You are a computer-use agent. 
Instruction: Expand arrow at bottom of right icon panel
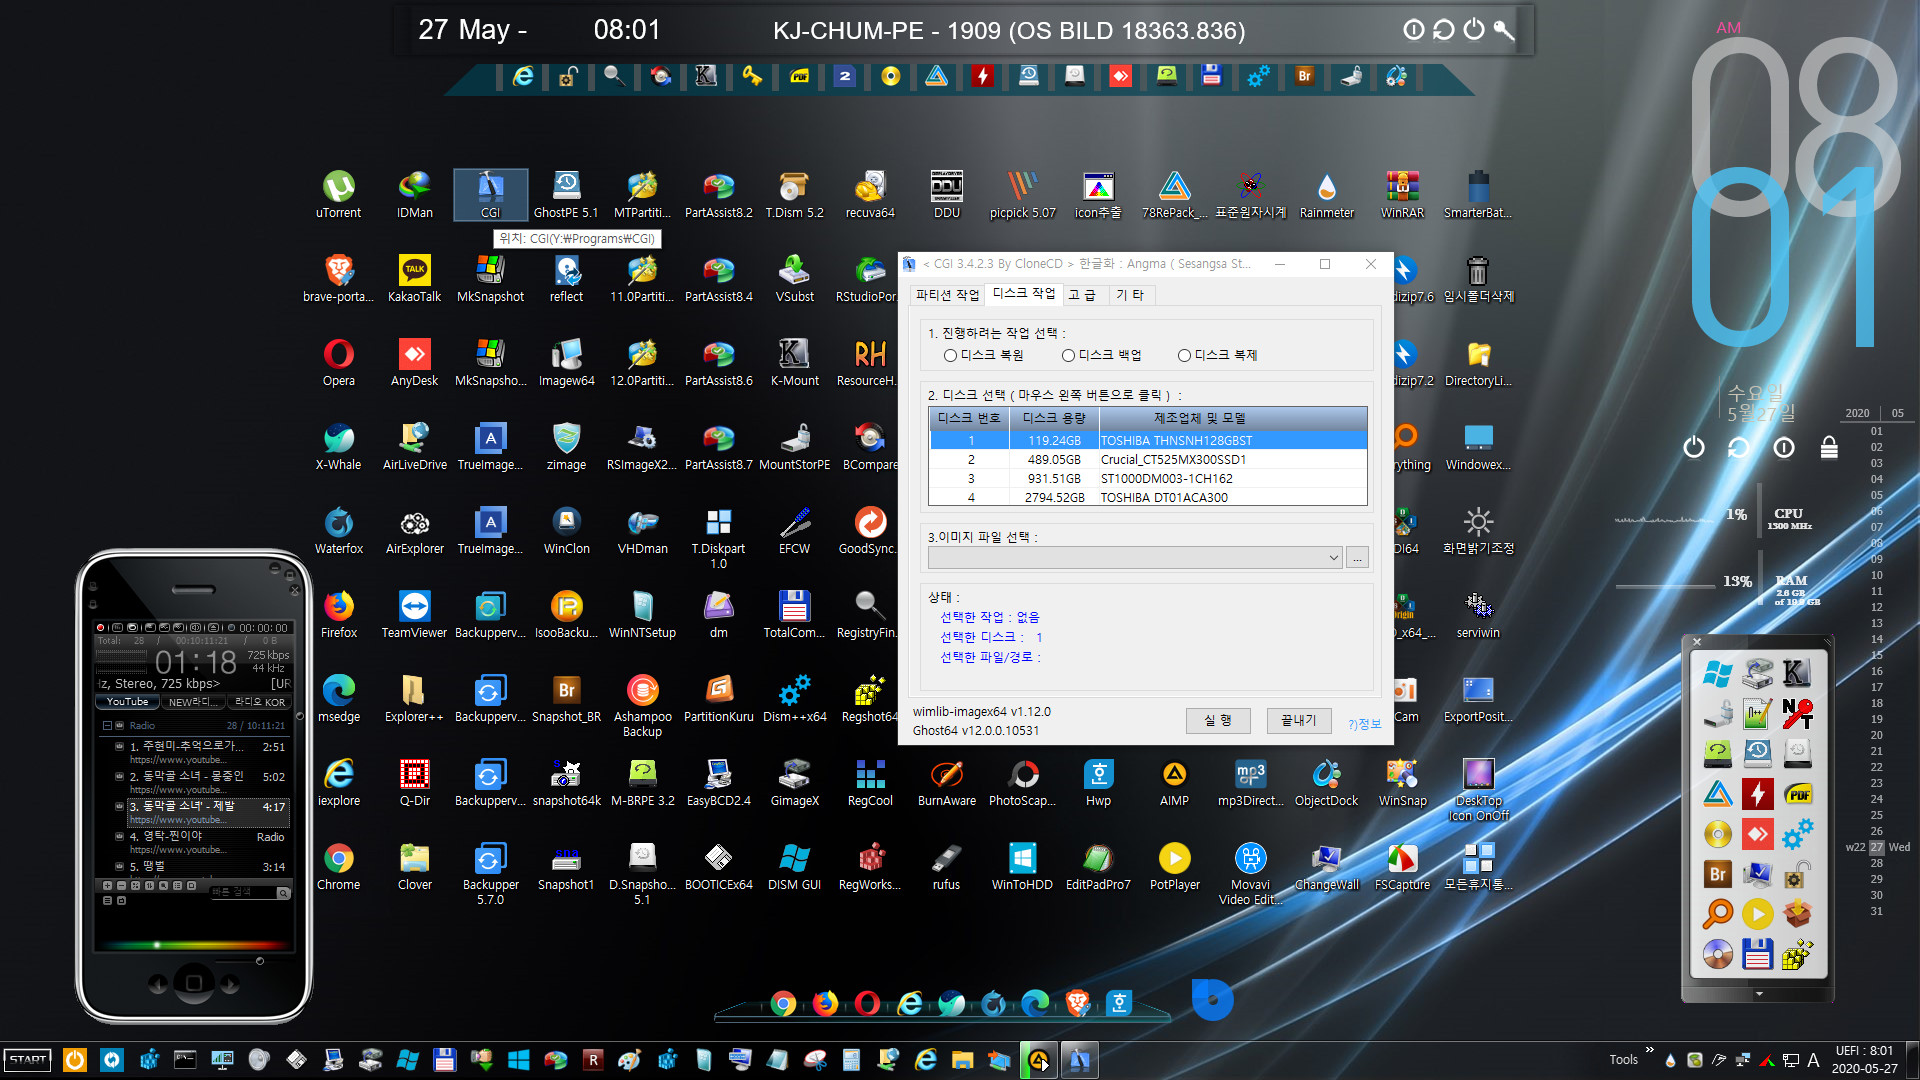[x=1758, y=994]
